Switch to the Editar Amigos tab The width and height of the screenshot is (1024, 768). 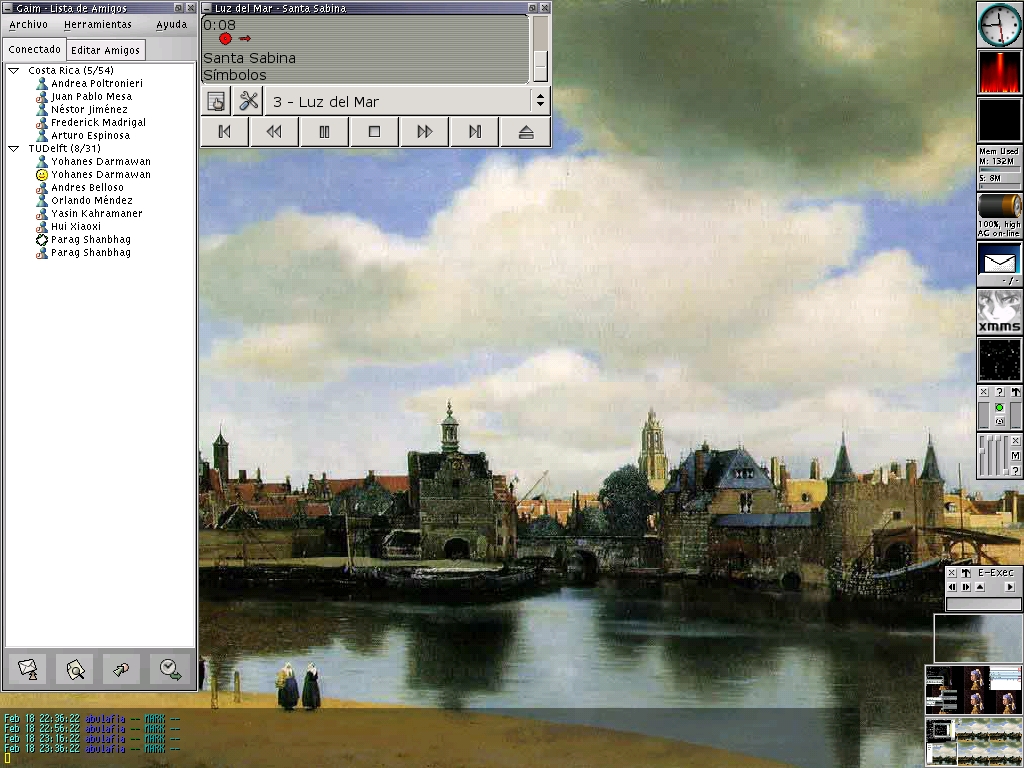click(x=105, y=50)
